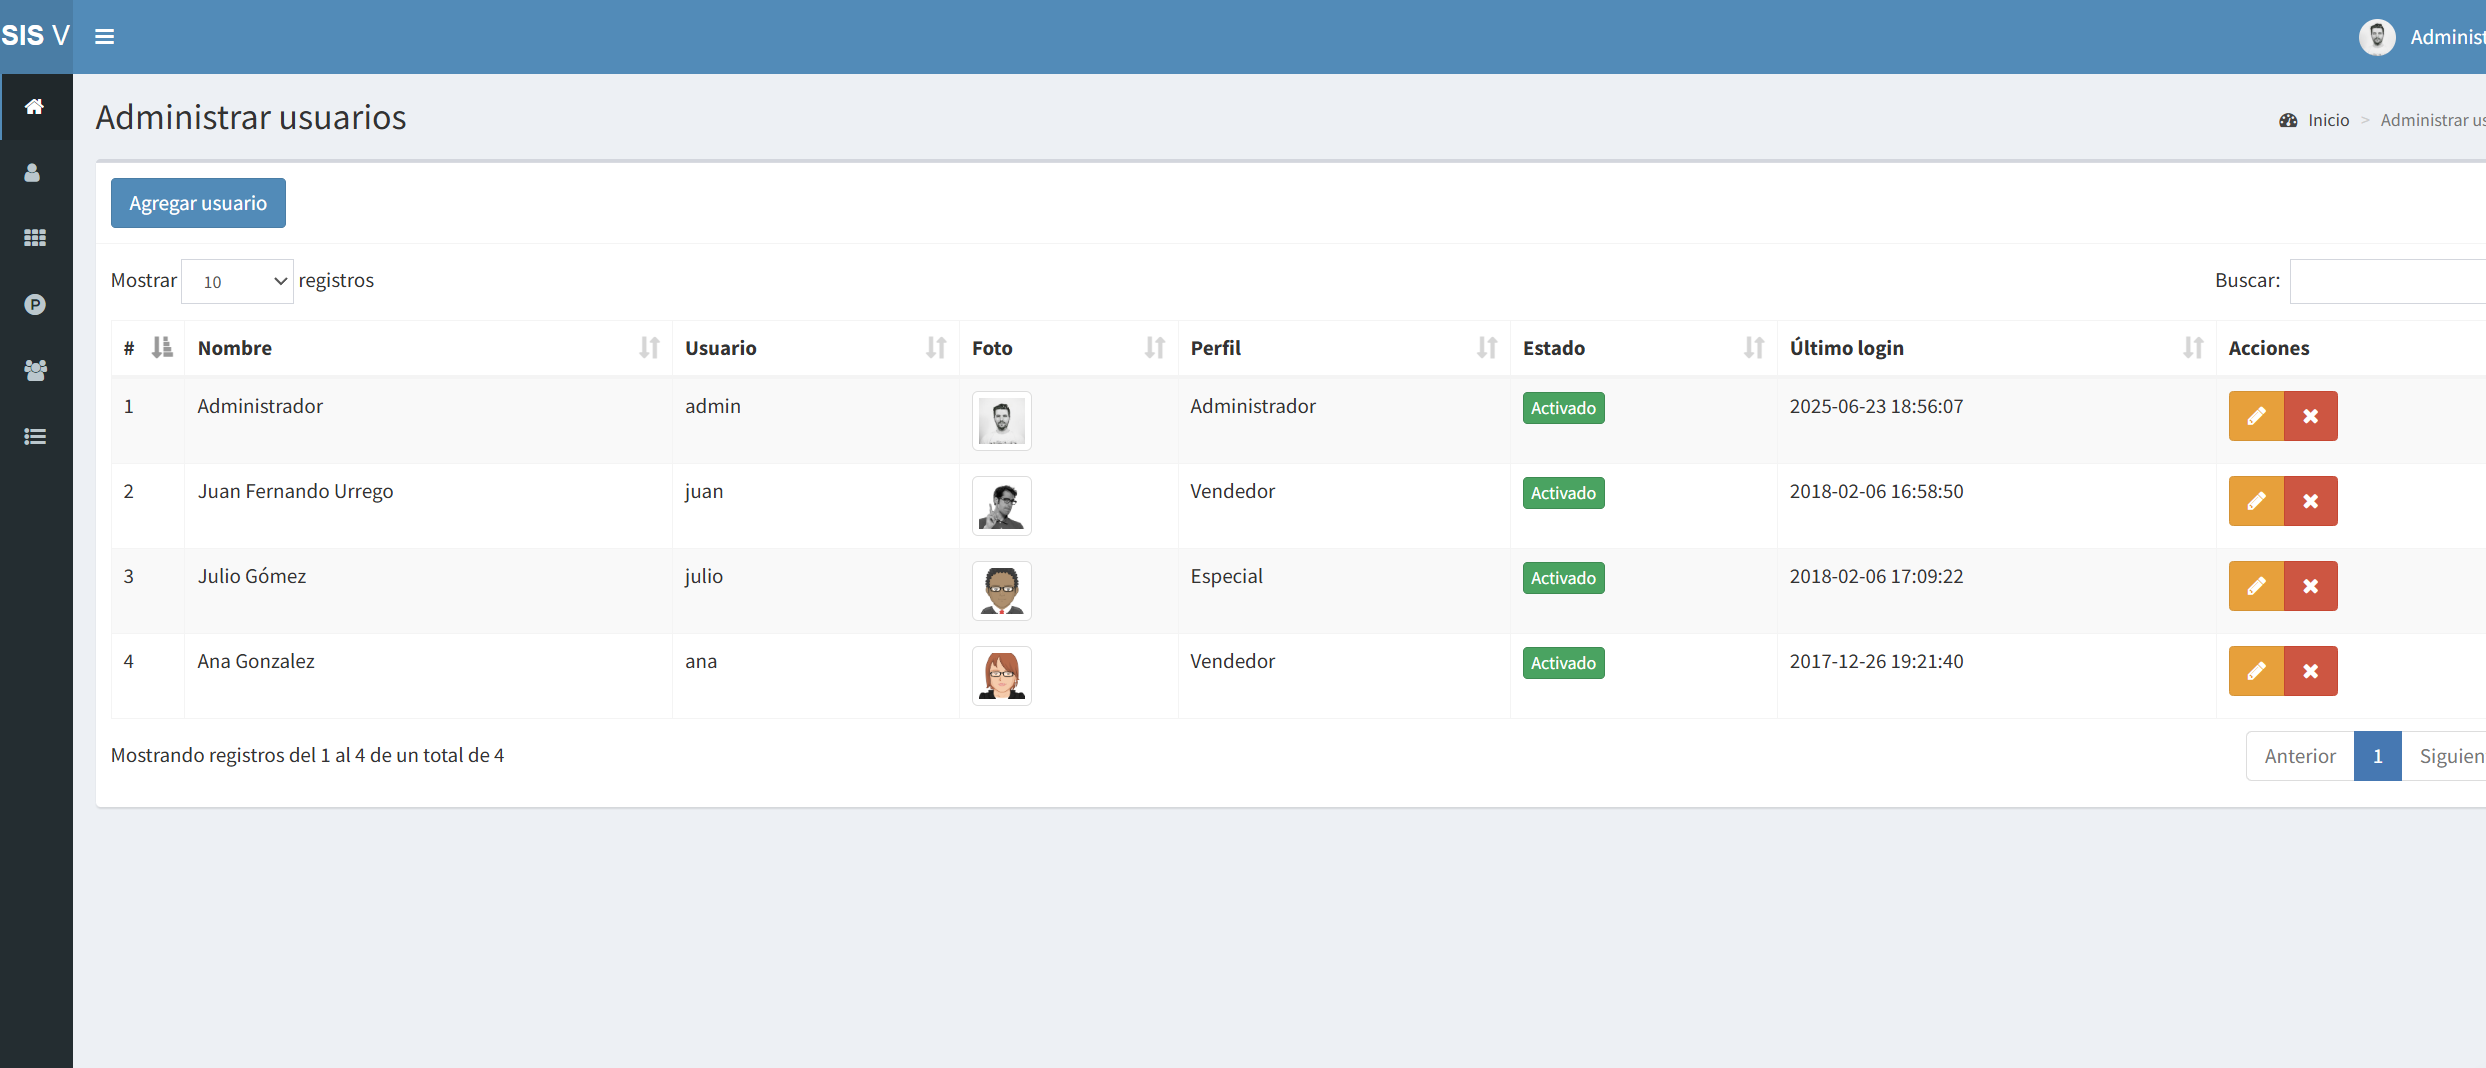Open the user icon in sidebar
The width and height of the screenshot is (2486, 1068).
coord(33,173)
